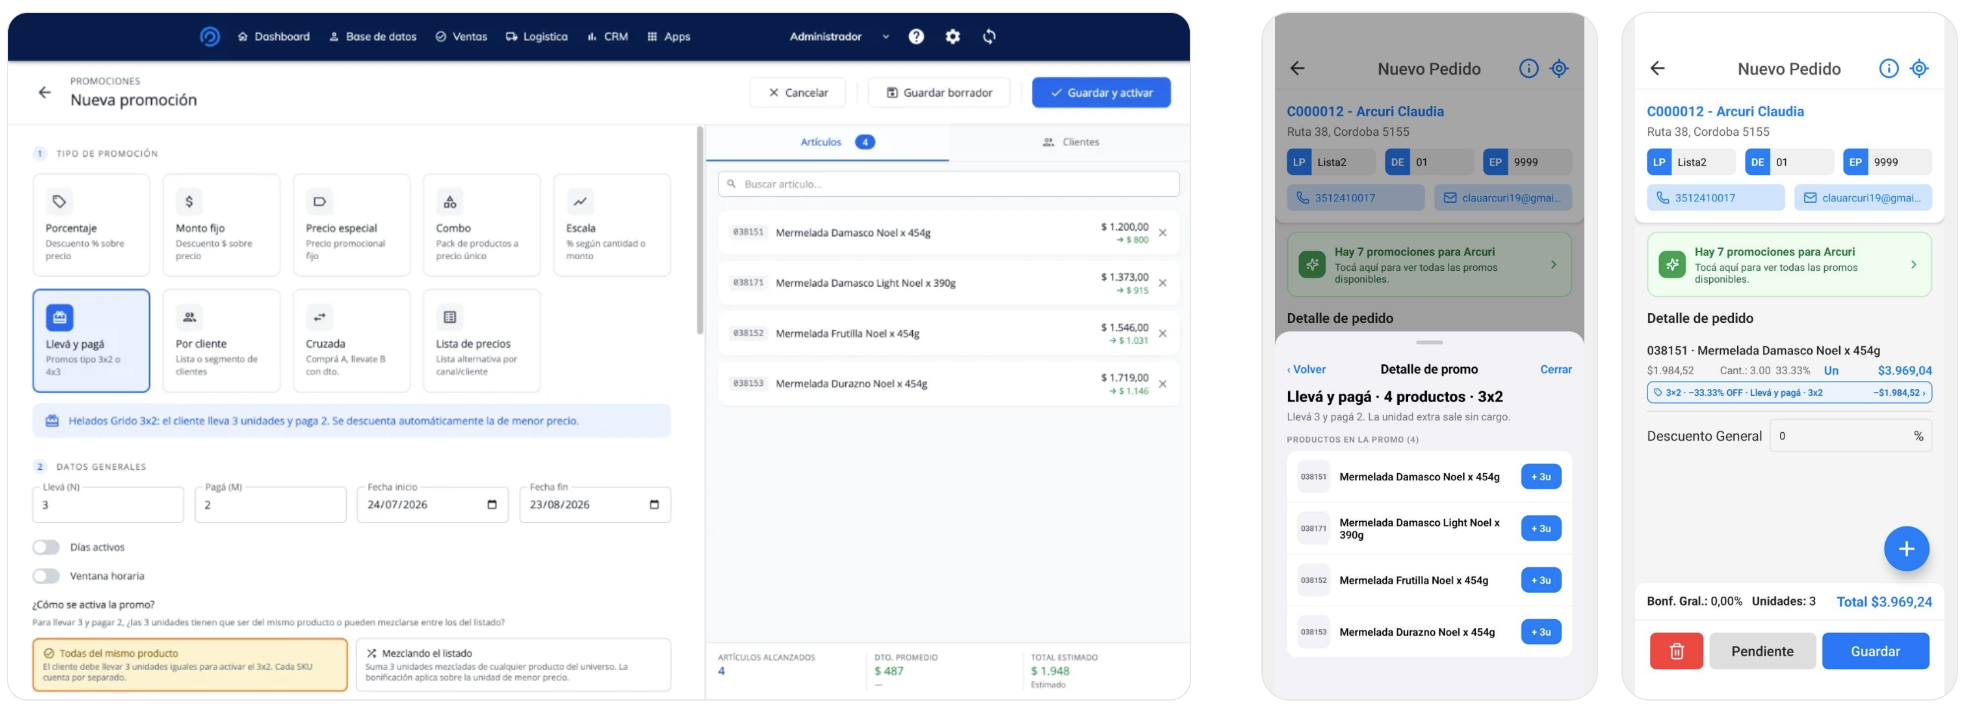Click back arrow in right Nuevo Pedido screen
This screenshot has width=1972, height=718.
tap(1657, 68)
